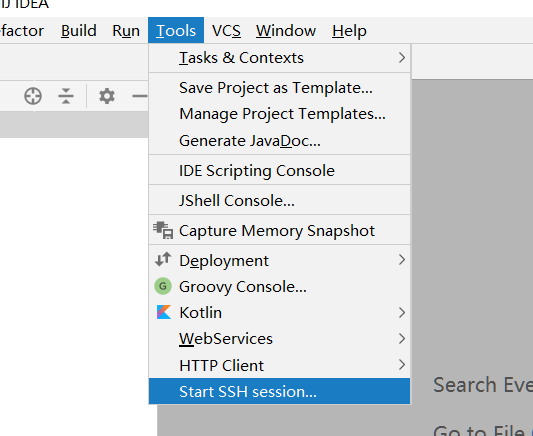Click the collapse all icon
Image resolution: width=533 pixels, height=436 pixels.
click(x=66, y=96)
